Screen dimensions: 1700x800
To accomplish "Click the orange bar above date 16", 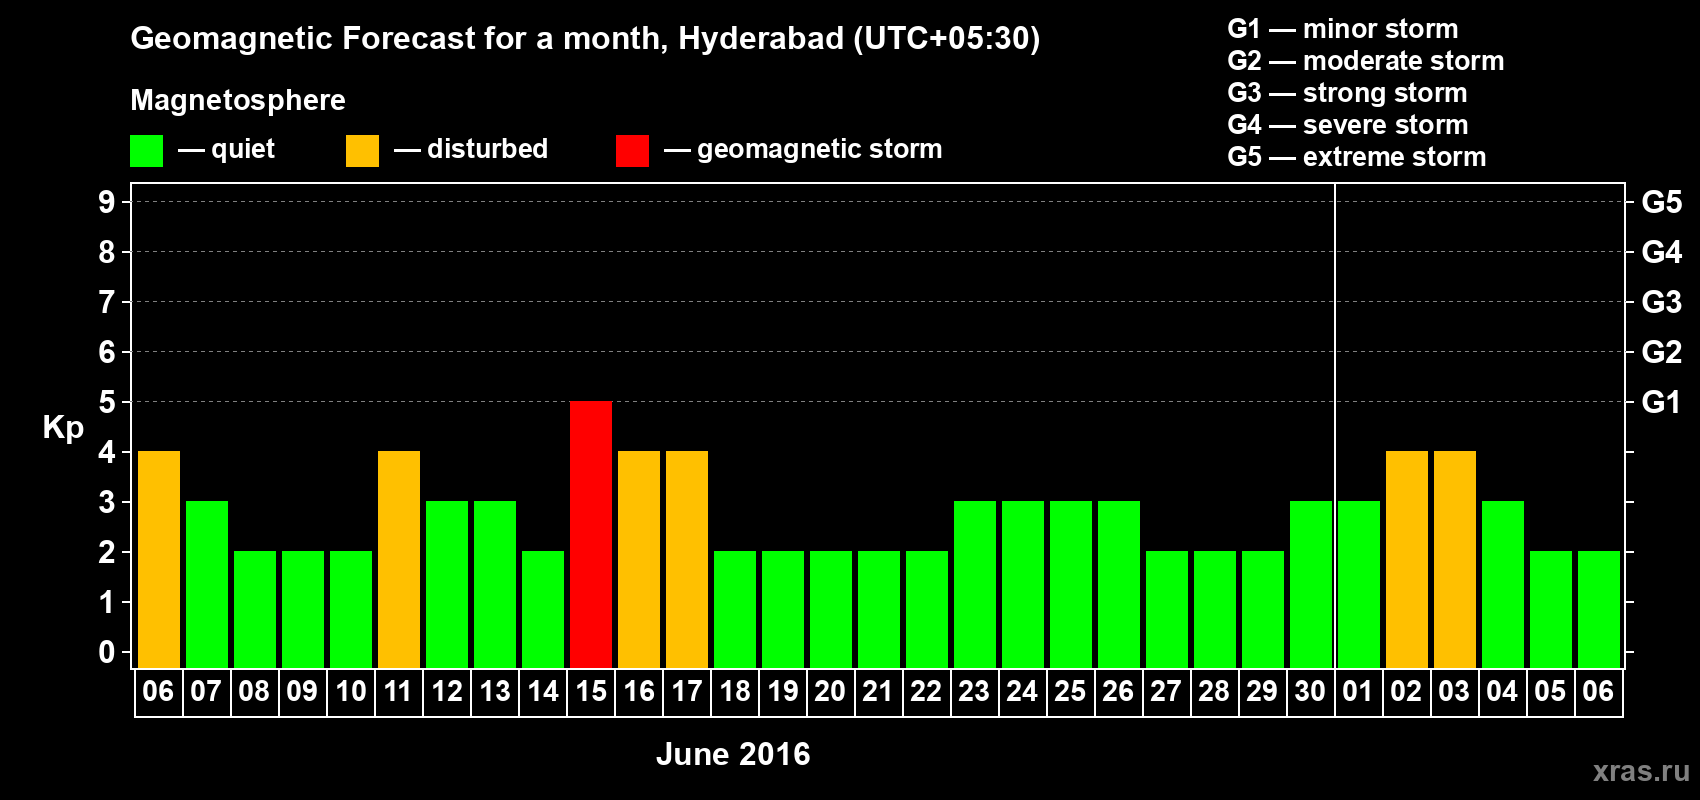I will click(x=639, y=559).
